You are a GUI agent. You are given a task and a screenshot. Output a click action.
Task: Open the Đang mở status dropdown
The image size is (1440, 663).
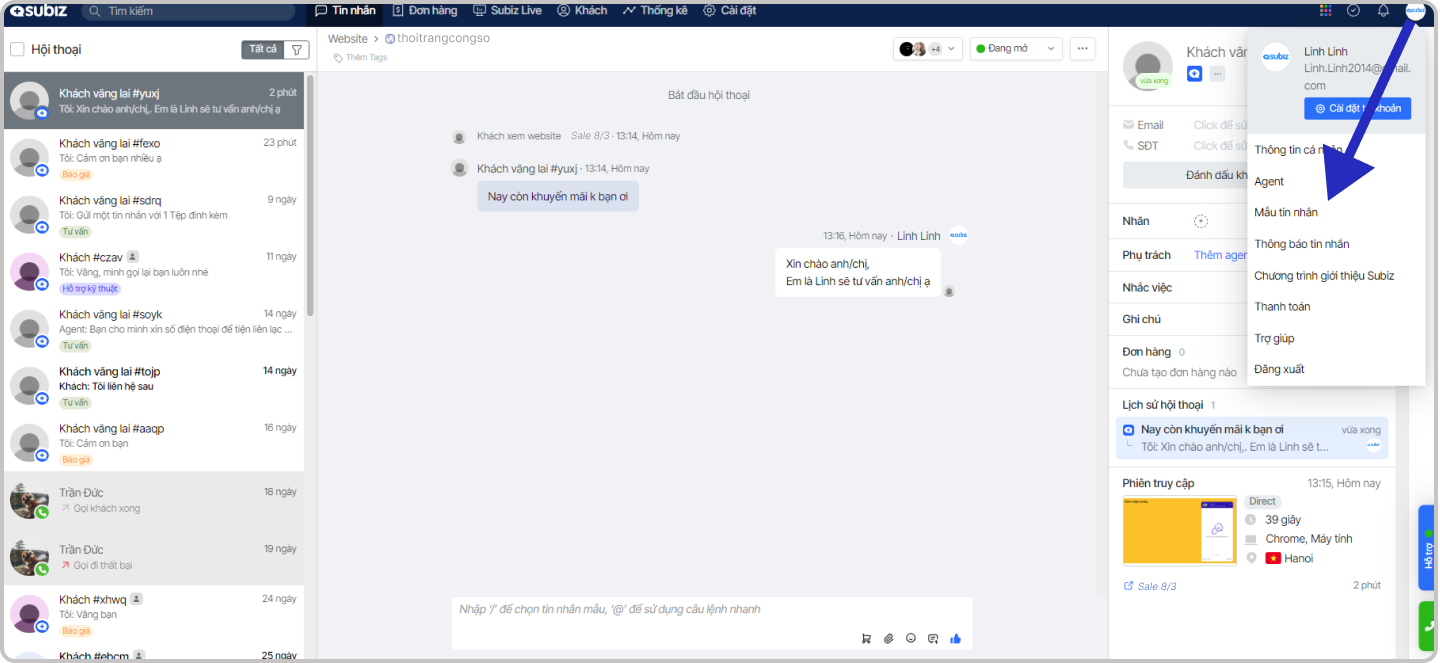[x=1015, y=49]
